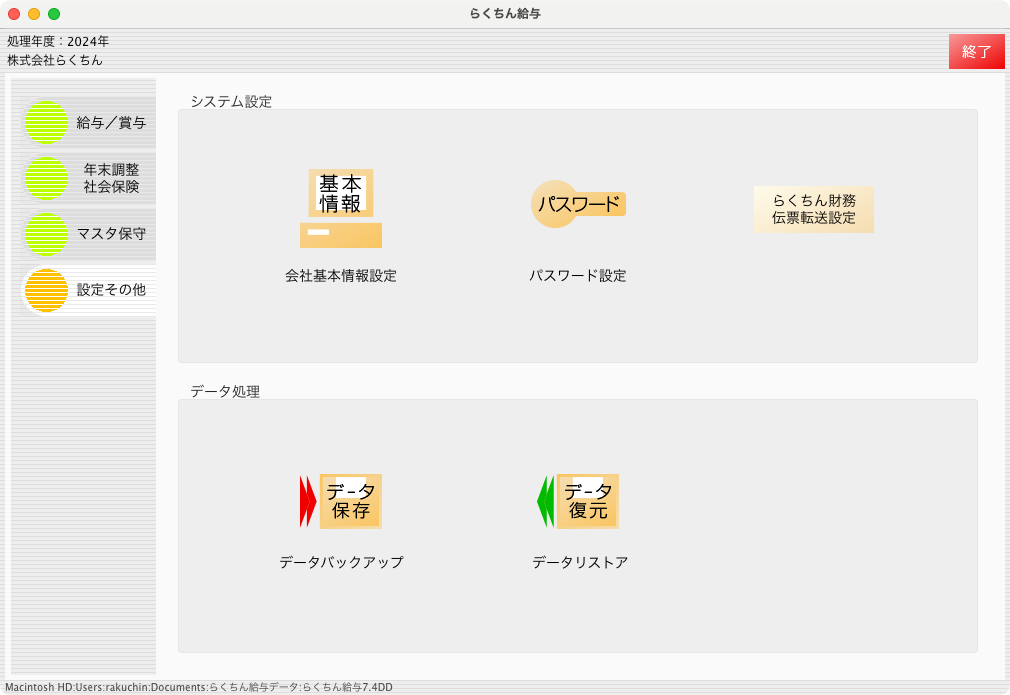Launch データリストア (データ復元) icon
This screenshot has height=695, width=1010.
click(578, 501)
